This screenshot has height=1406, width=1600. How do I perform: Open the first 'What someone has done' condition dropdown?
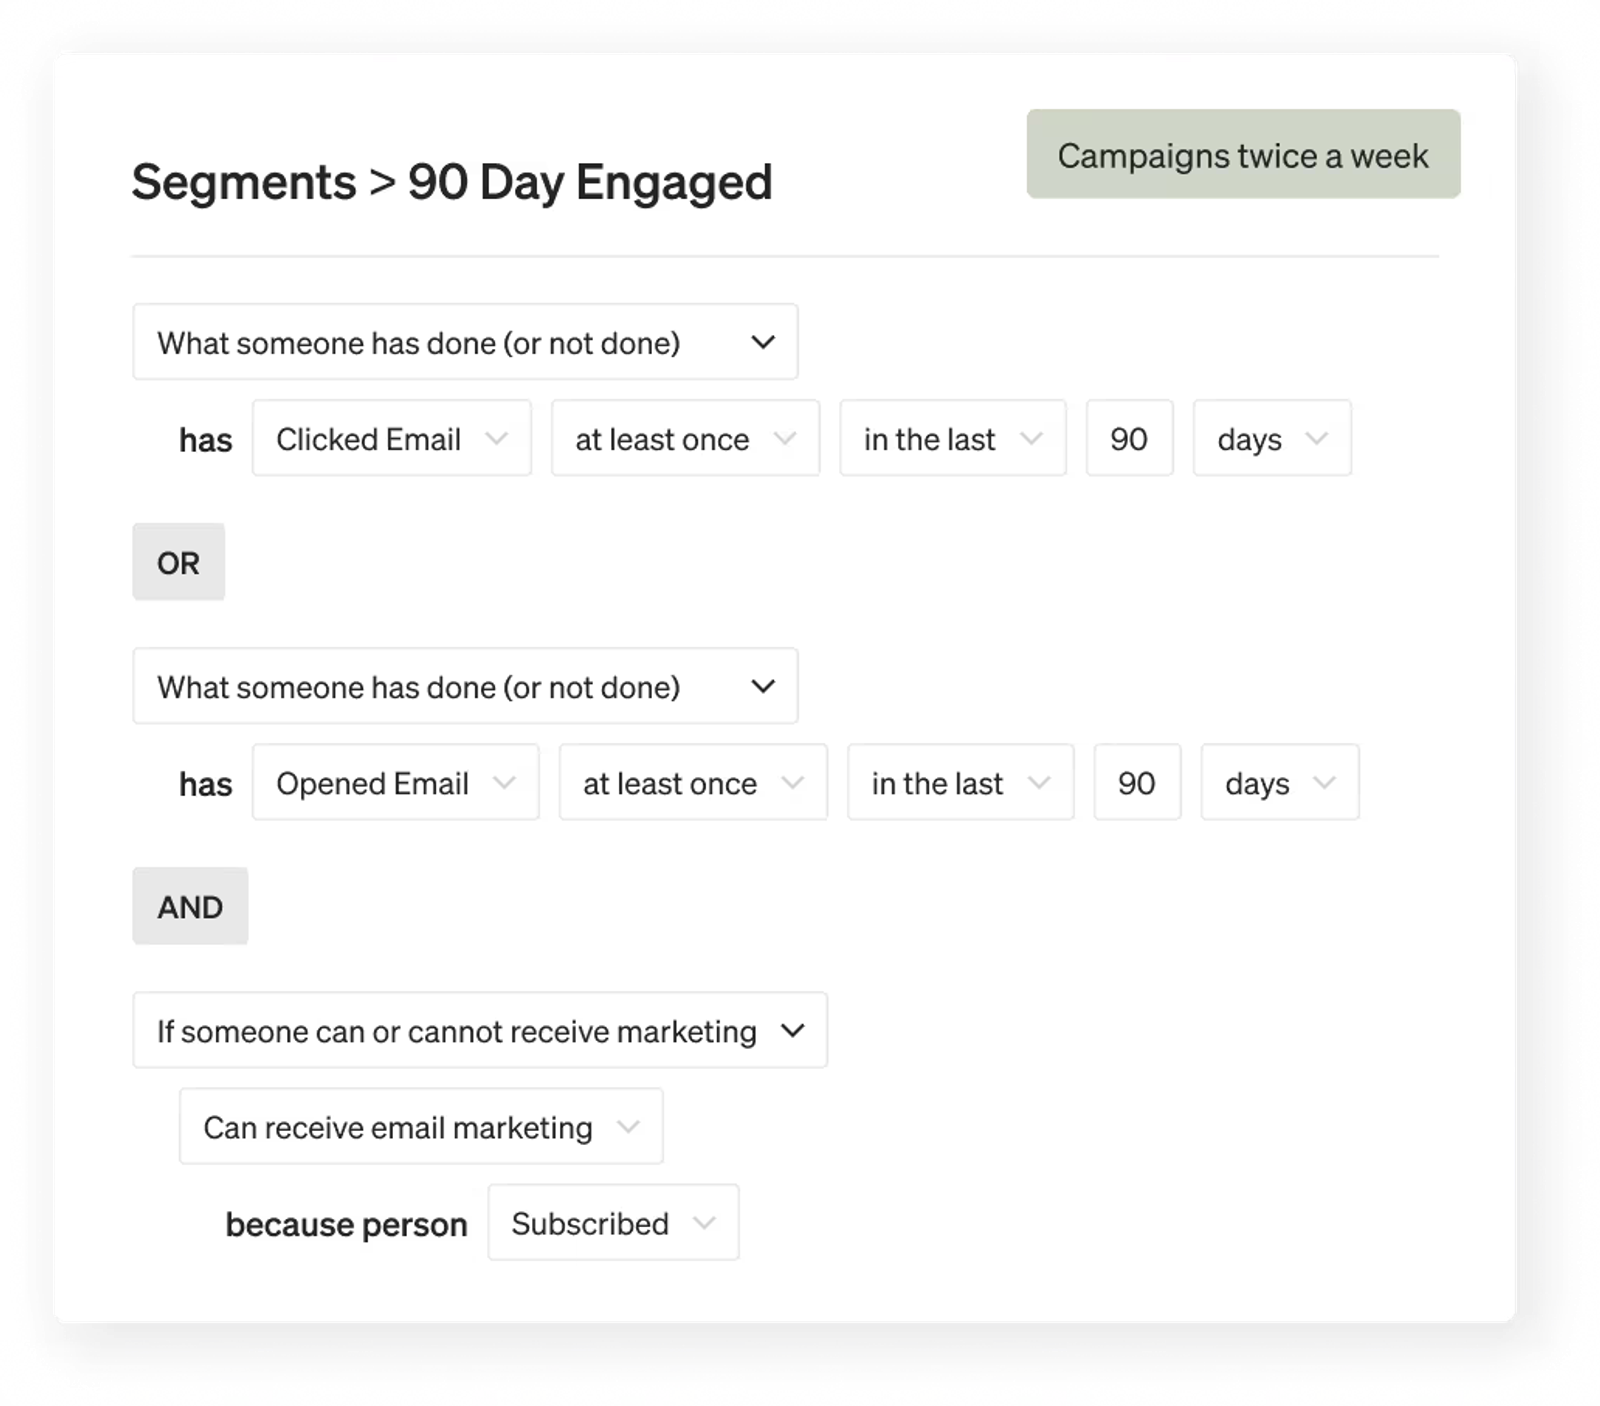(x=465, y=342)
